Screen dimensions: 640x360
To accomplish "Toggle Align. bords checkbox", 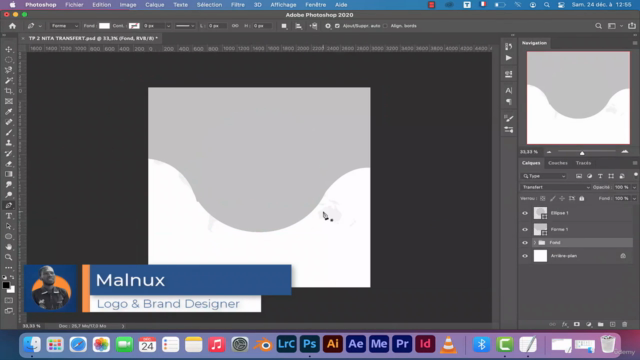I will pyautogui.click(x=385, y=26).
